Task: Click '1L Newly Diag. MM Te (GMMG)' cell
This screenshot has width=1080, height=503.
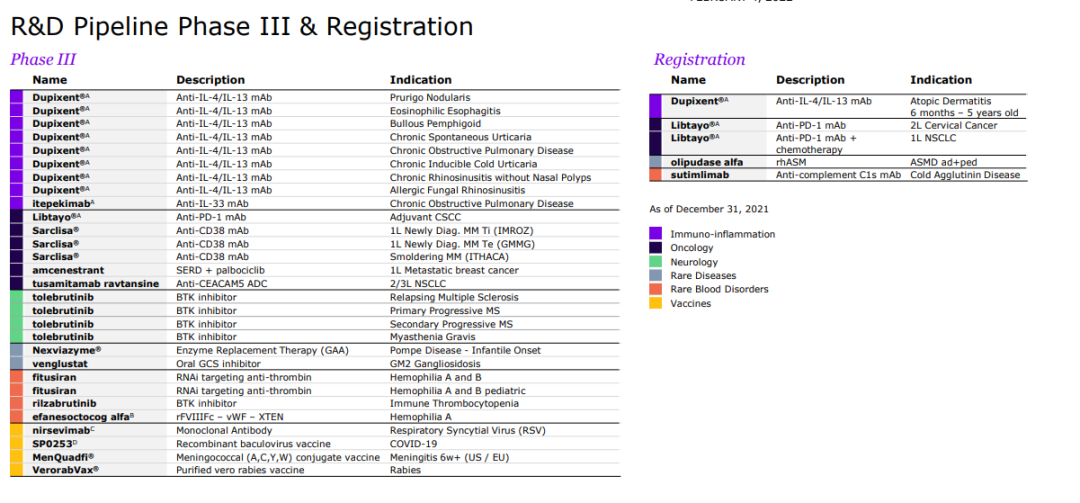Action: tap(462, 243)
